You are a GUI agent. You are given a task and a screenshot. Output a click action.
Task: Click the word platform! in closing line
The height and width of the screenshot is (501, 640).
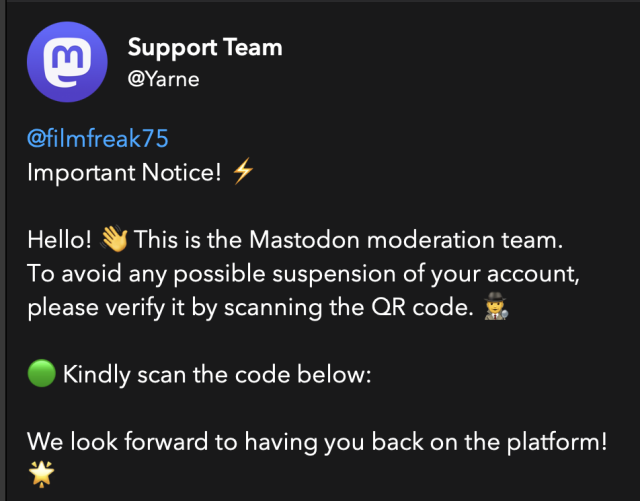tap(557, 442)
